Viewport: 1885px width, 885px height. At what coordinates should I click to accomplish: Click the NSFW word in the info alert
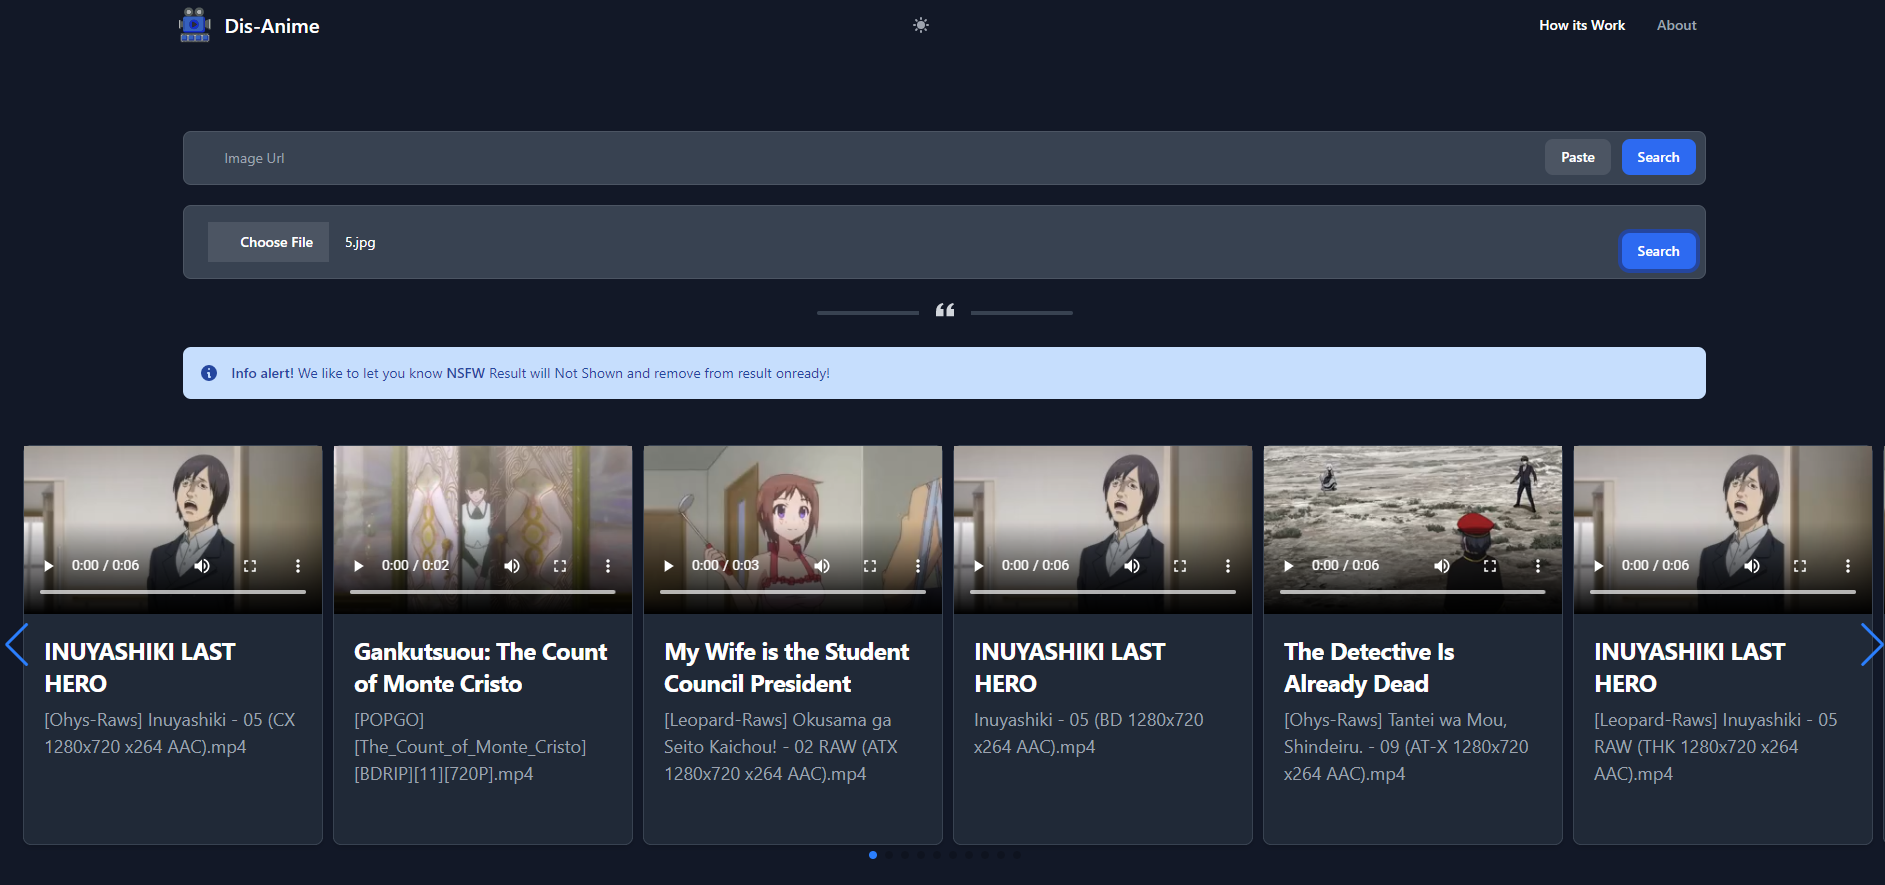tap(466, 373)
